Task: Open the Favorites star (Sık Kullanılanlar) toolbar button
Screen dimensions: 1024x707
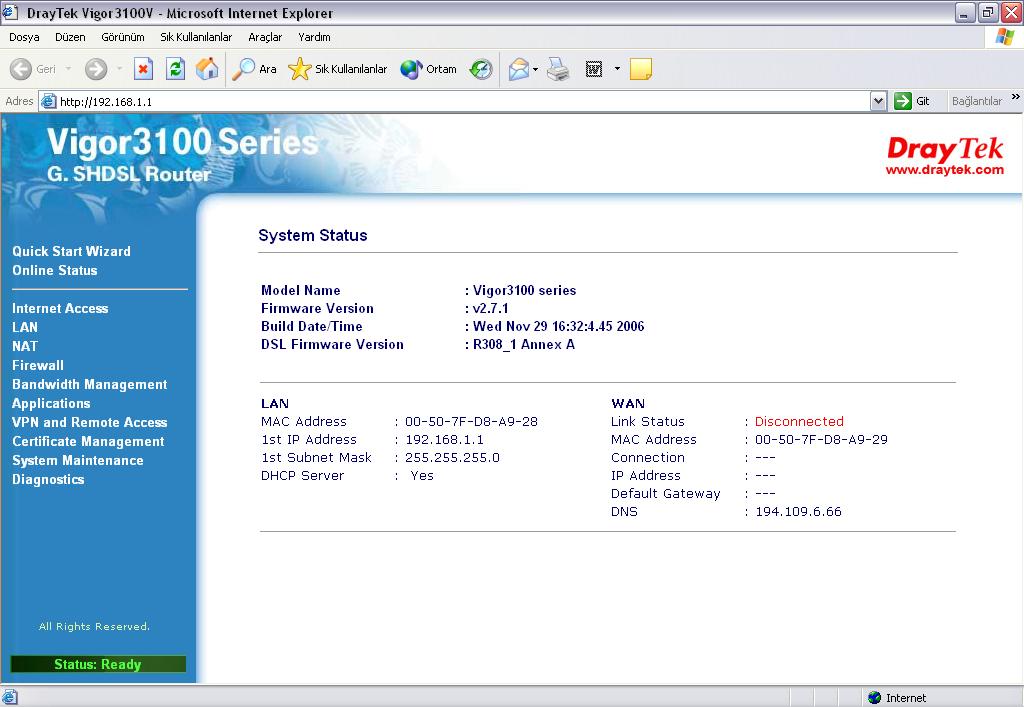Action: (338, 69)
